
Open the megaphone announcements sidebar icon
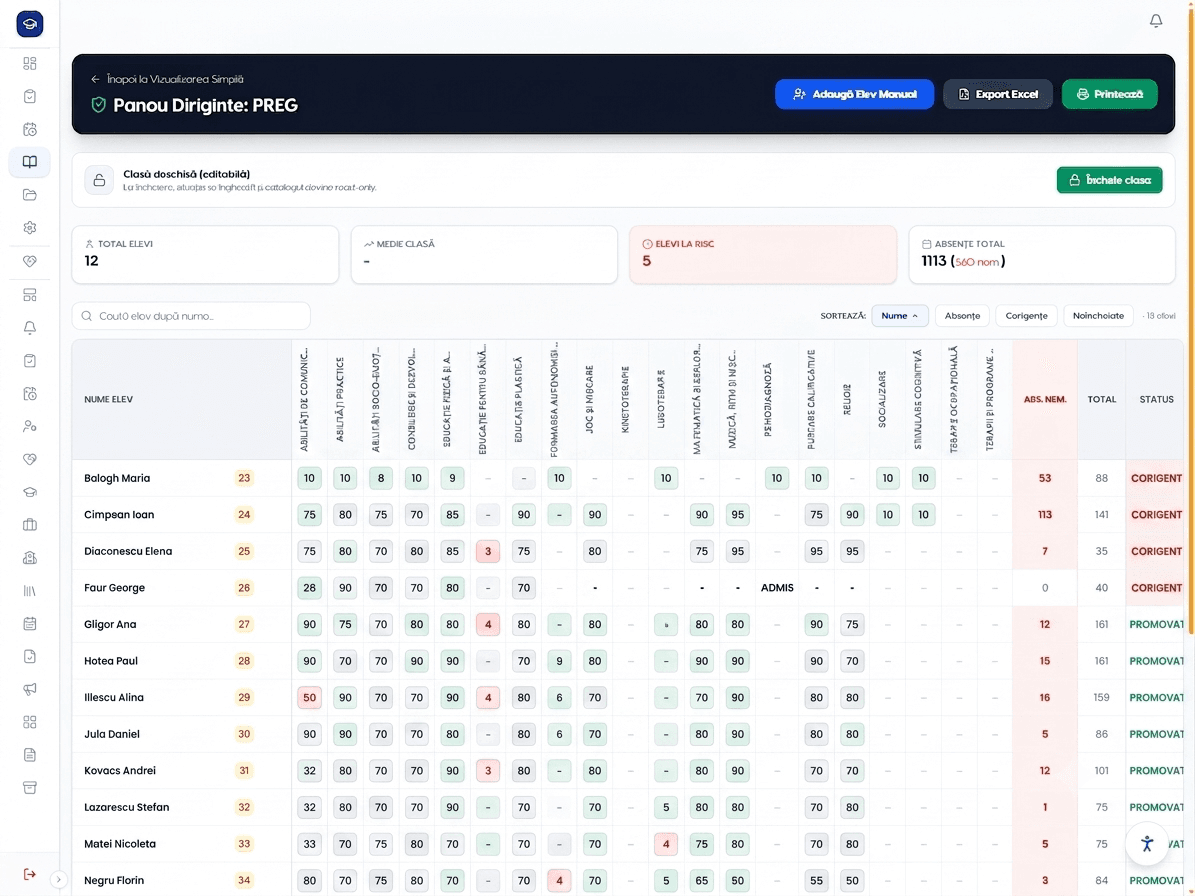point(30,689)
